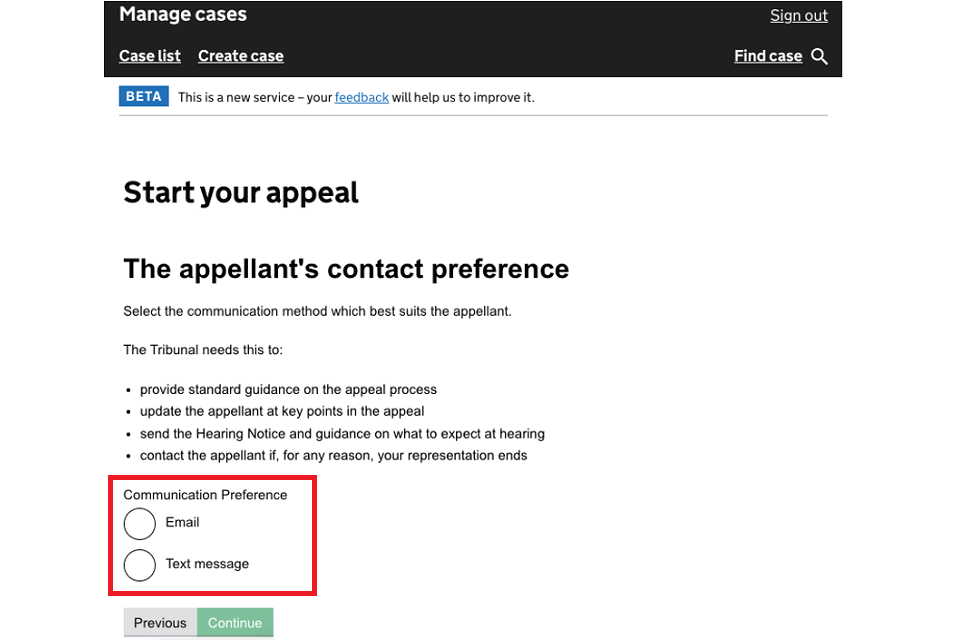Click the Manage cases header title
960x640 pixels.
(x=183, y=14)
